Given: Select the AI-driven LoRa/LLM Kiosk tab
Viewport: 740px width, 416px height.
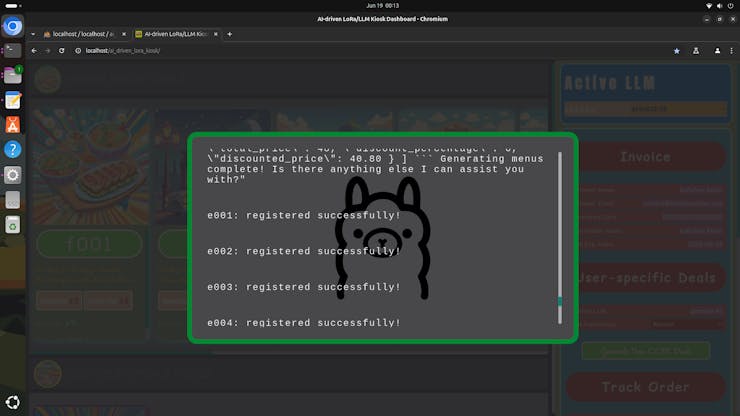Looking at the screenshot, I should pyautogui.click(x=176, y=34).
